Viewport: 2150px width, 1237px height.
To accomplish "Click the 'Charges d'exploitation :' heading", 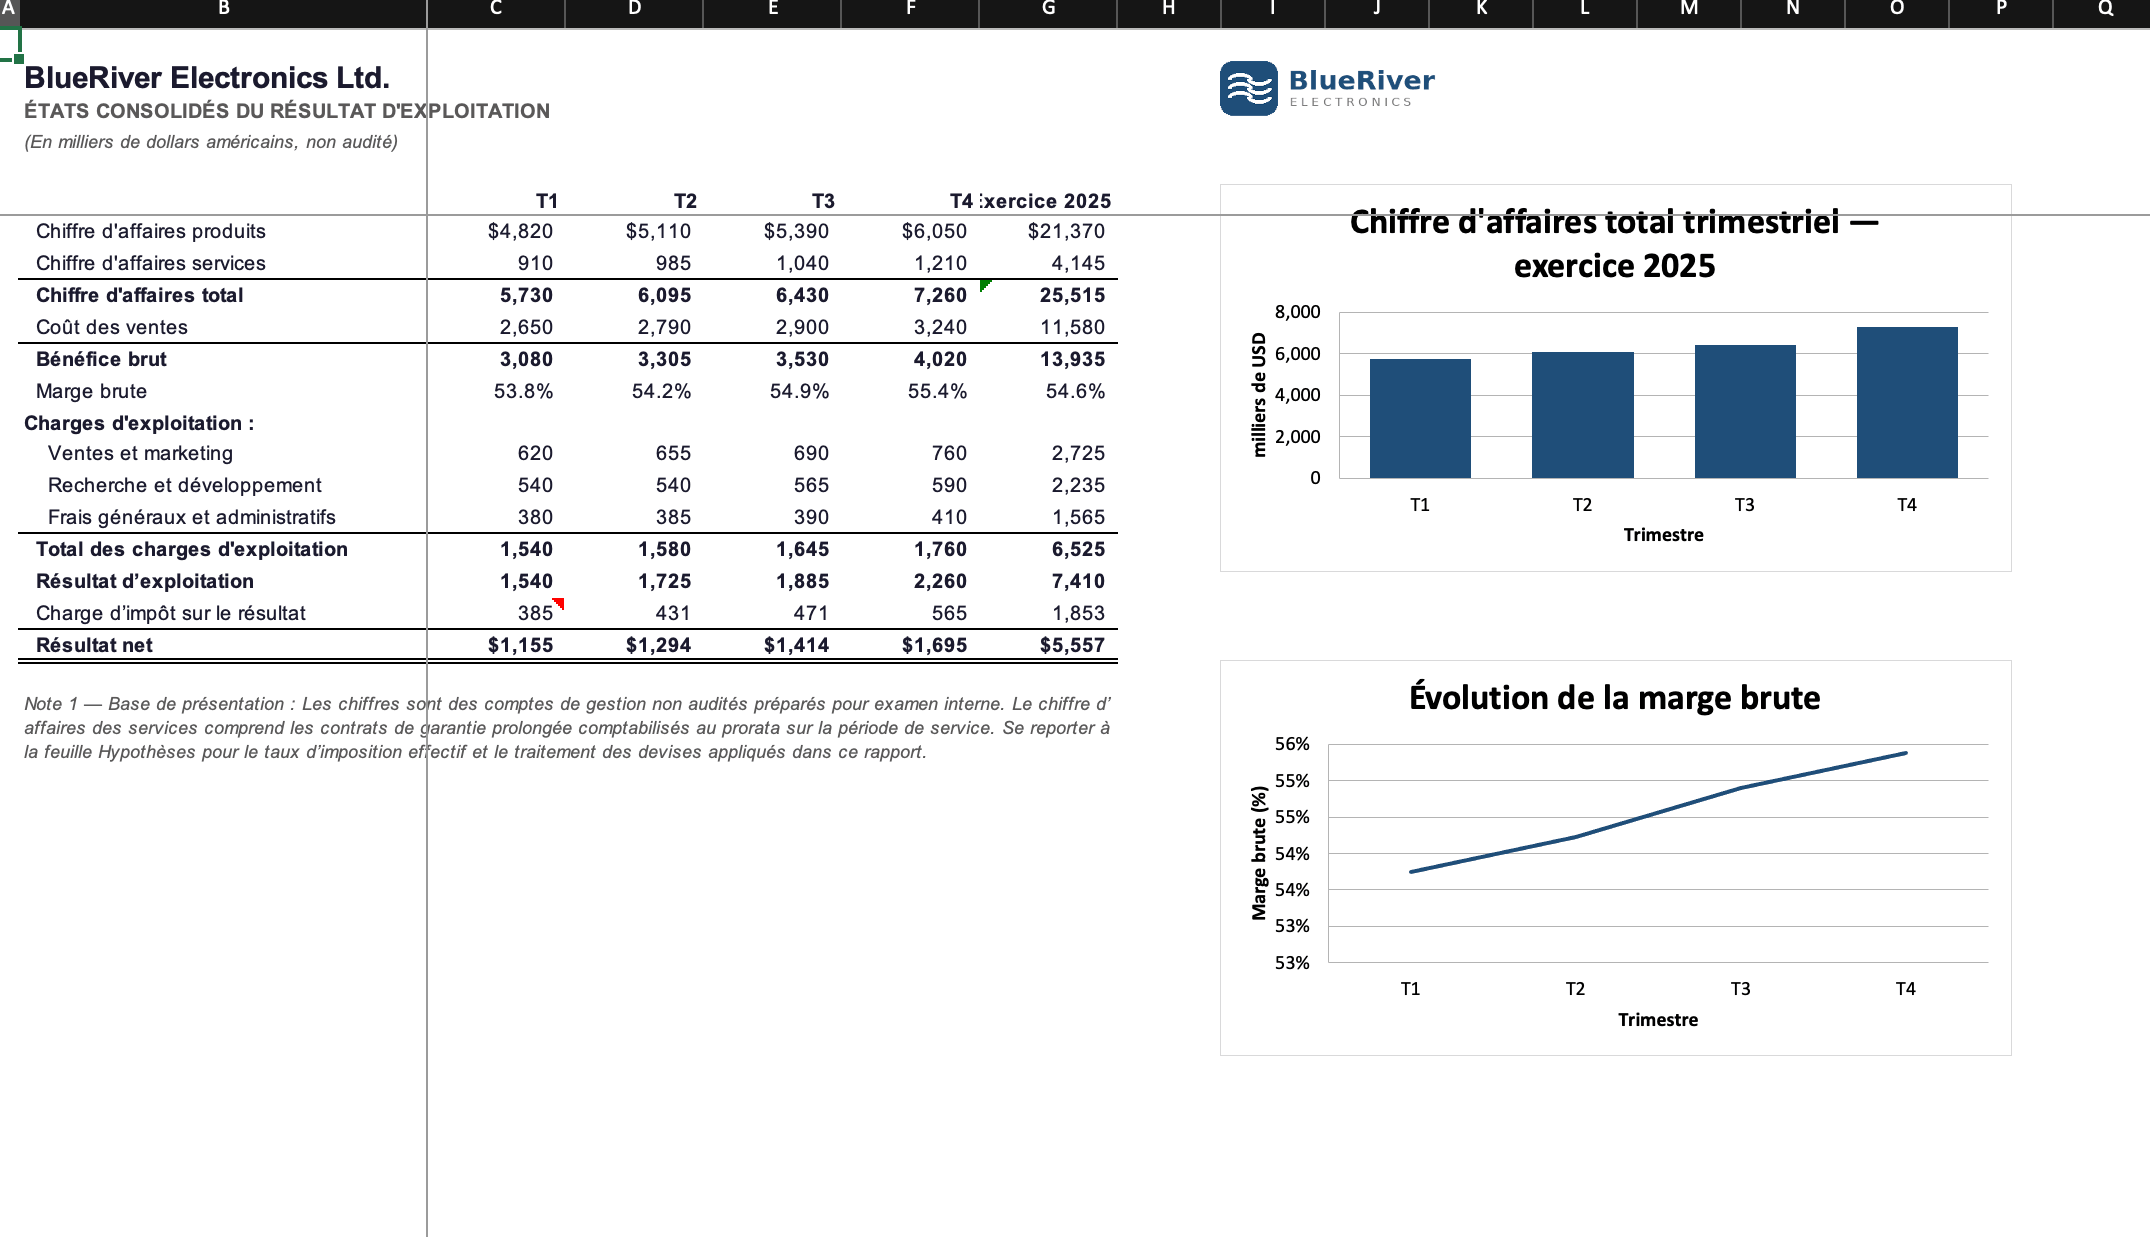I will coord(139,423).
